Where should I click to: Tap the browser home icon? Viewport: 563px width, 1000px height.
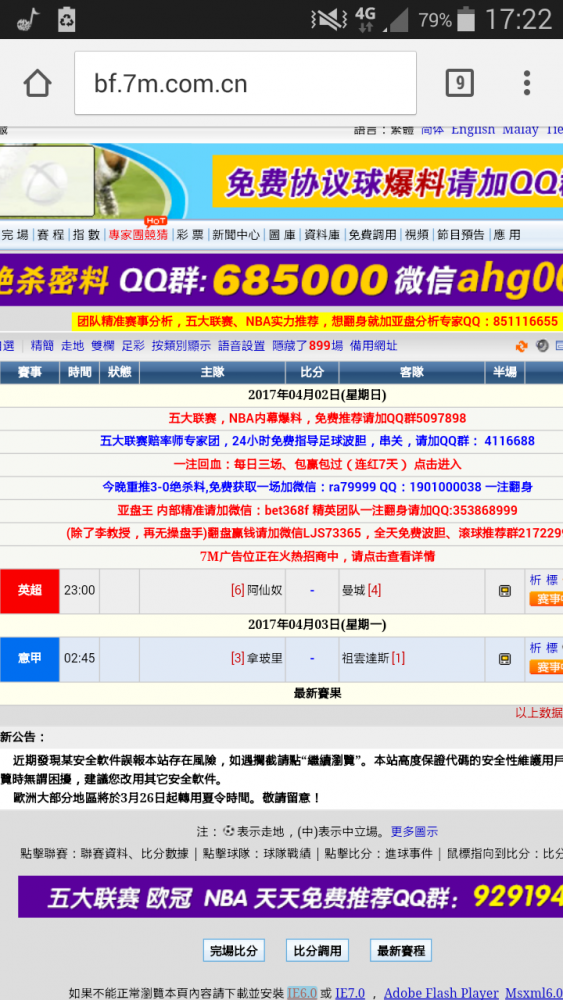[37, 84]
